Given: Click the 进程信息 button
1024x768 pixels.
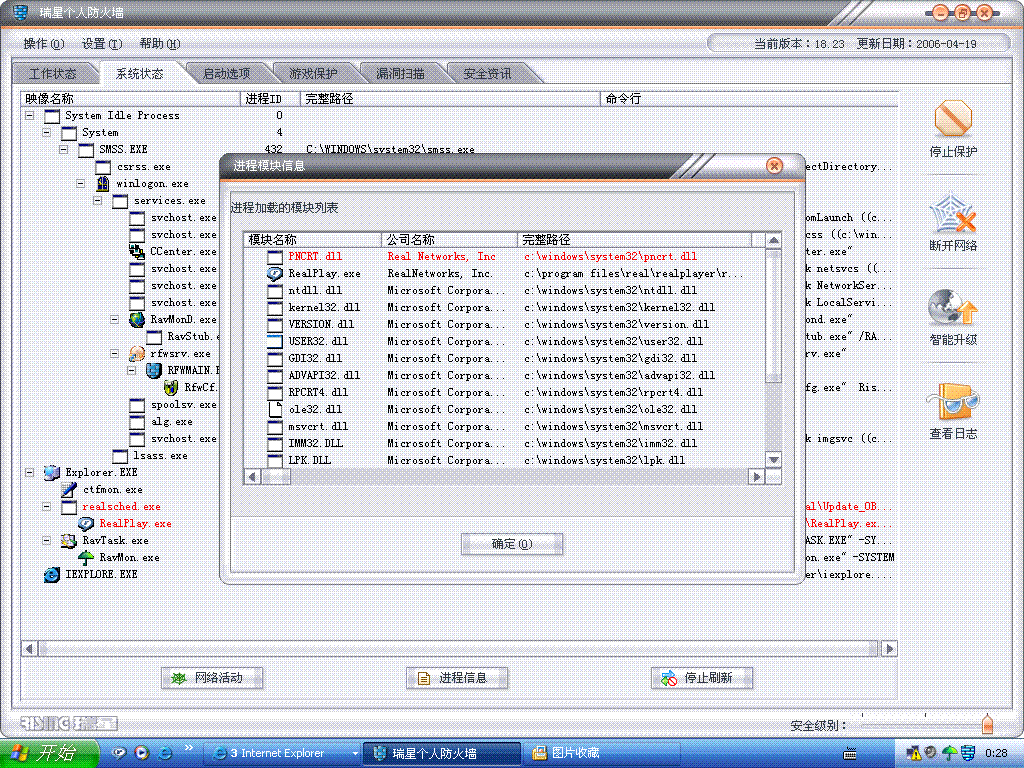Looking at the screenshot, I should (457, 678).
